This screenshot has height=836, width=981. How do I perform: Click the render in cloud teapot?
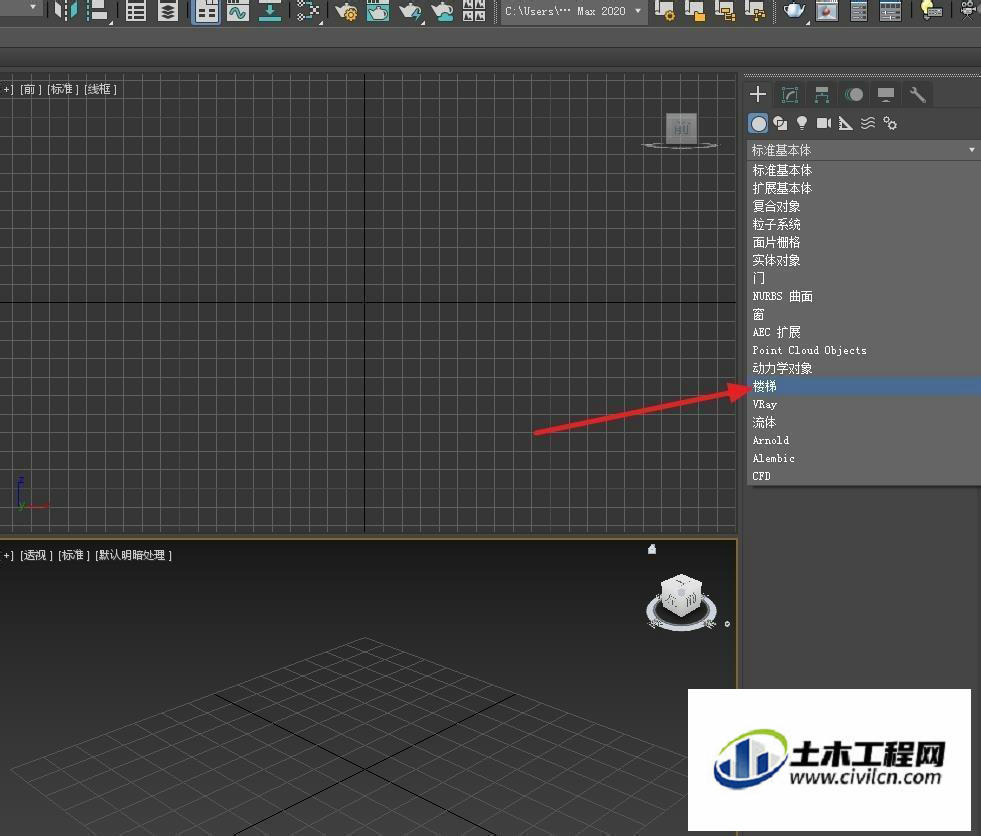pyautogui.click(x=442, y=11)
